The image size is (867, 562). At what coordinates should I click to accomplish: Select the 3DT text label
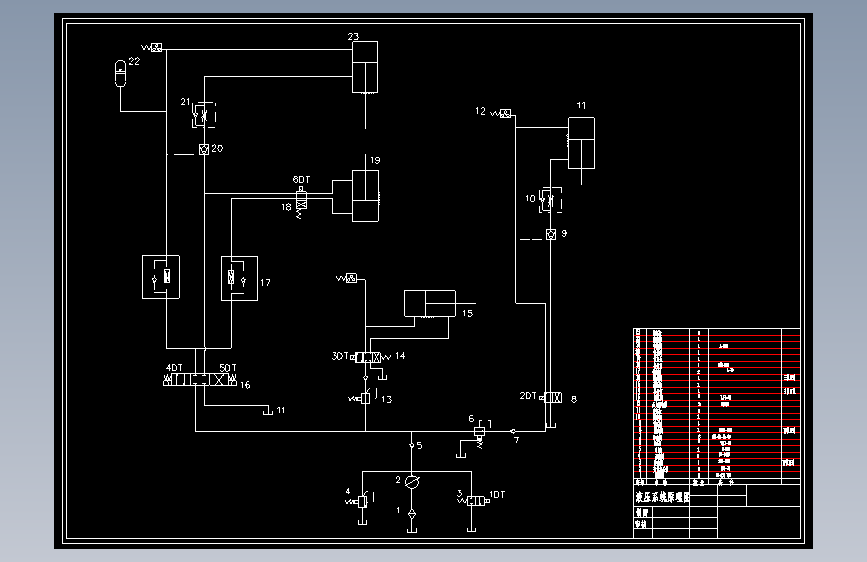(340, 356)
